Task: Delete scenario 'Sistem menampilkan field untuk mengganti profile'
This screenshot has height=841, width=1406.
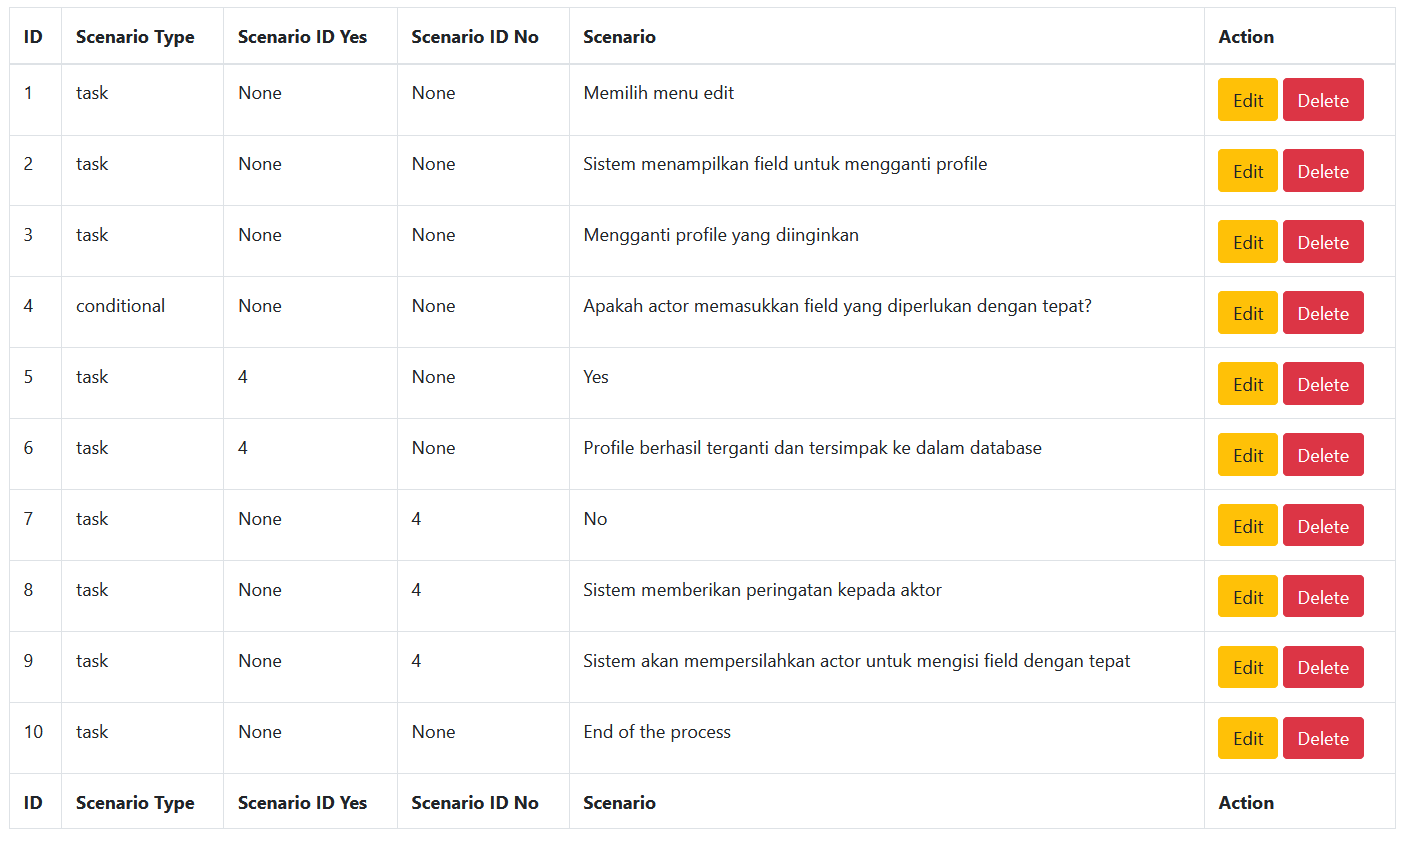Action: (1323, 170)
